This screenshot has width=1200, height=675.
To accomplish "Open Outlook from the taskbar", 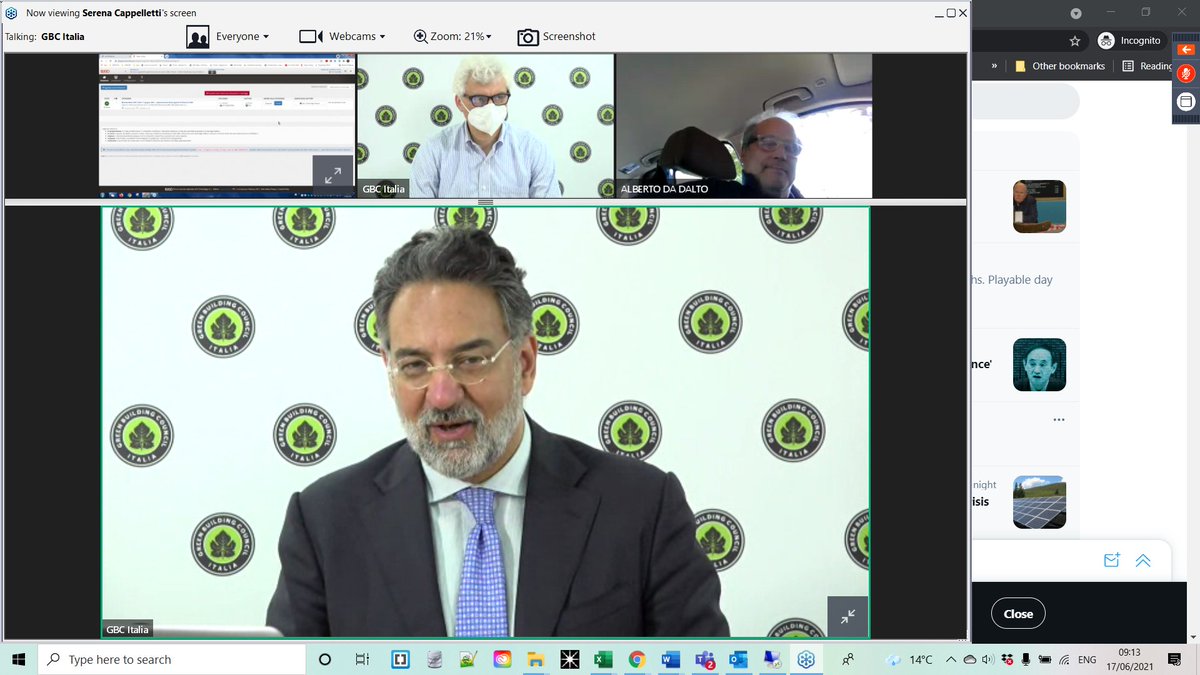I will (x=739, y=659).
